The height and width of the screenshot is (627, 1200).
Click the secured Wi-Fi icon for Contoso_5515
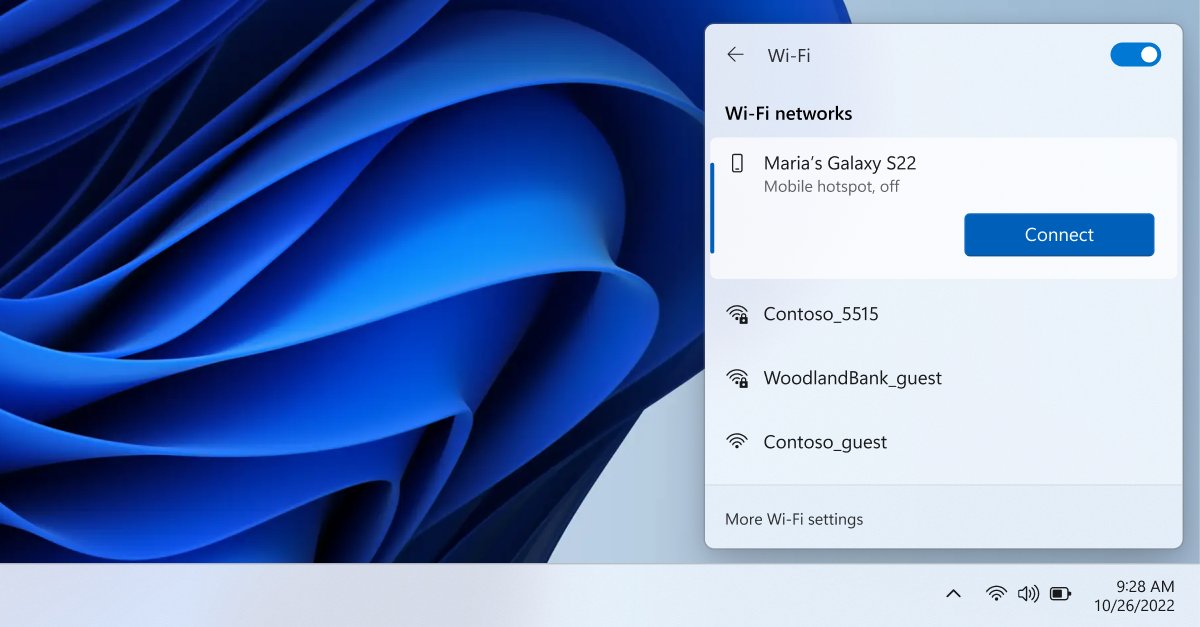click(x=737, y=313)
